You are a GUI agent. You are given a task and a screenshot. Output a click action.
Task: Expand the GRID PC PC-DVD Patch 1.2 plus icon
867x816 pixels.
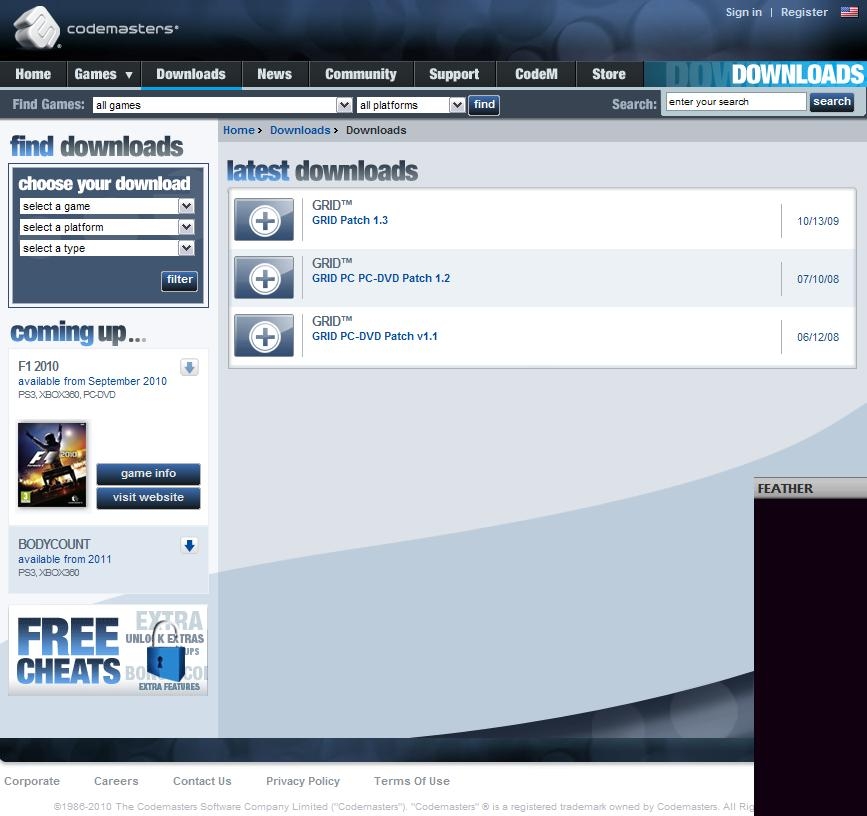tap(264, 278)
